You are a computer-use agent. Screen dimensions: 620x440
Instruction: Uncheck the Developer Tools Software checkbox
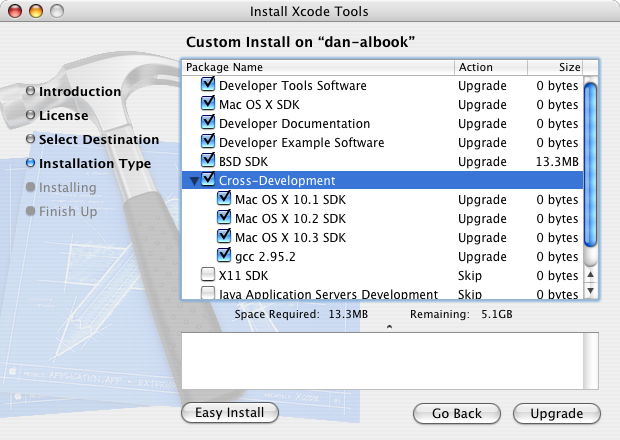coord(208,86)
